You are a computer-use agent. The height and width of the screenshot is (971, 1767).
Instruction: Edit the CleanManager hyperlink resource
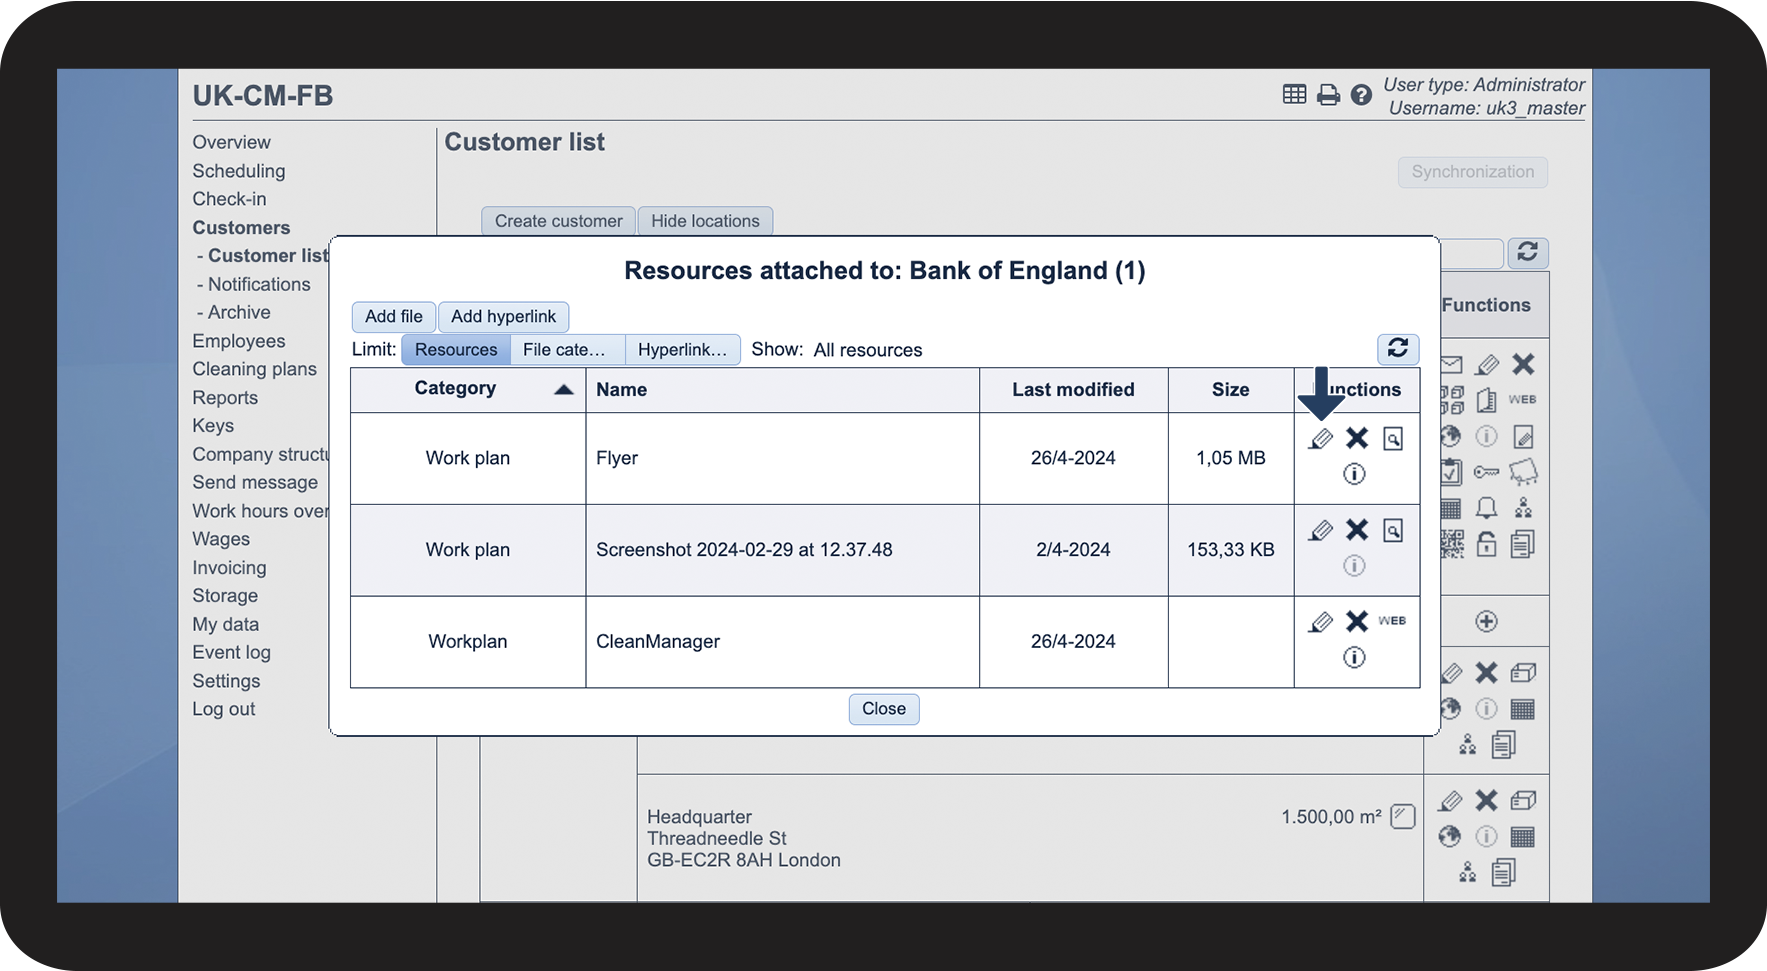1321,622
